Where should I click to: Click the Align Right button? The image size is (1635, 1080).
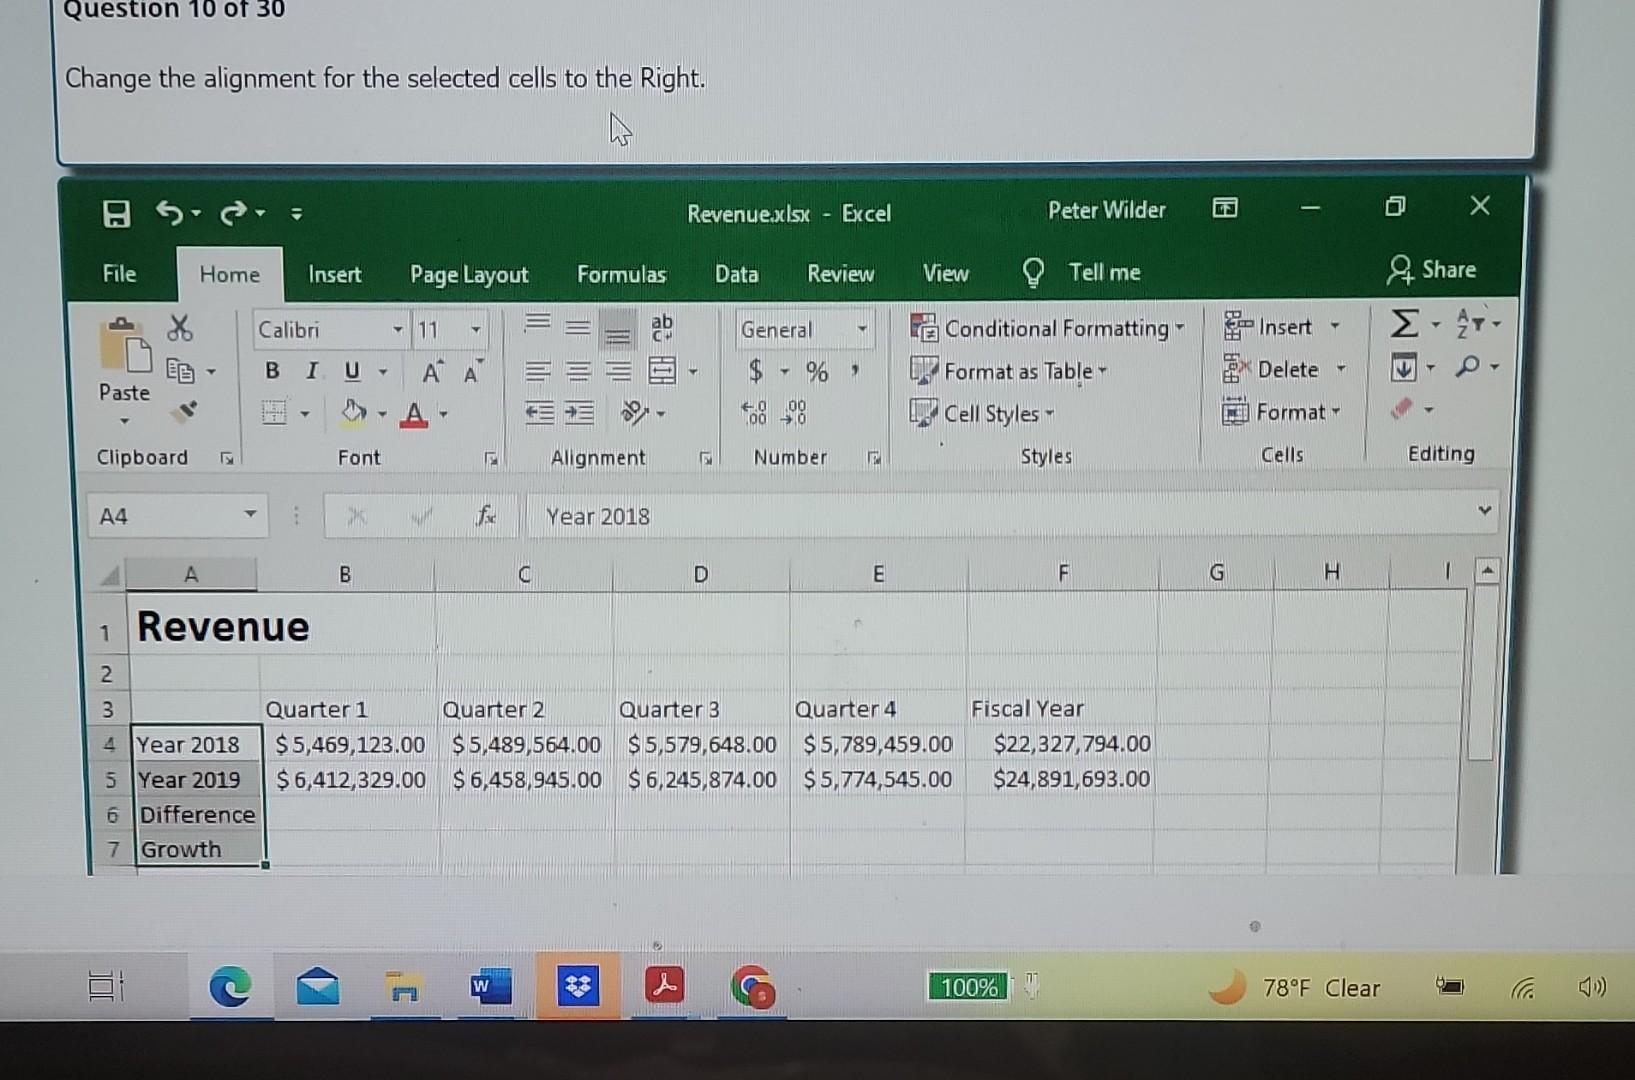pyautogui.click(x=619, y=372)
